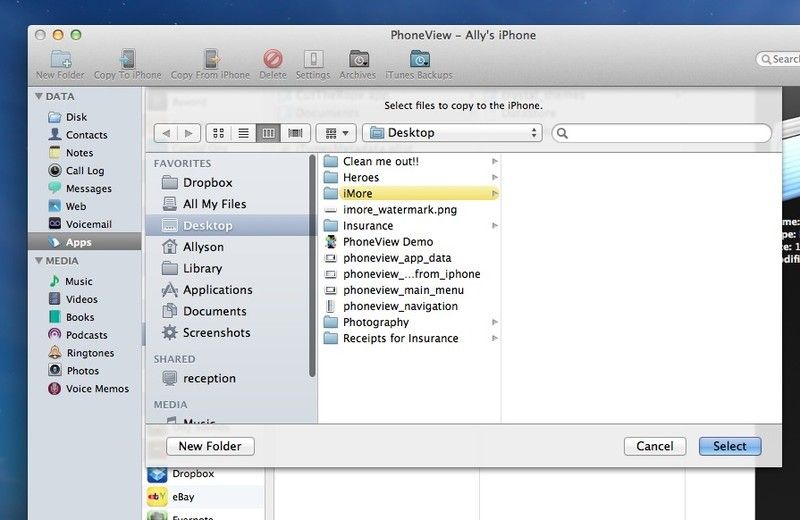
Task: Click the file dialog search field
Action: pyautogui.click(x=662, y=133)
